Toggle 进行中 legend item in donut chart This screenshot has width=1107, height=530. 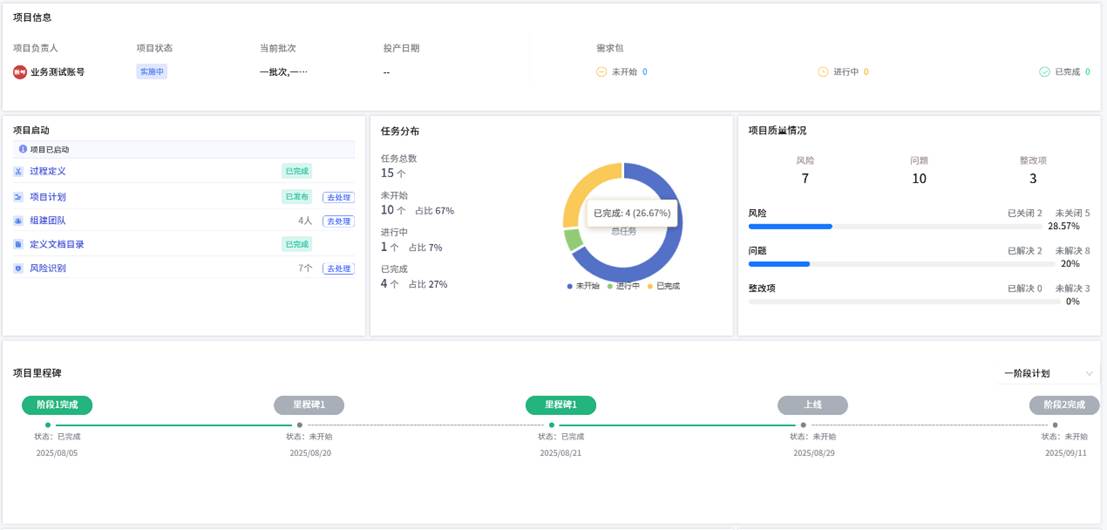tap(623, 287)
